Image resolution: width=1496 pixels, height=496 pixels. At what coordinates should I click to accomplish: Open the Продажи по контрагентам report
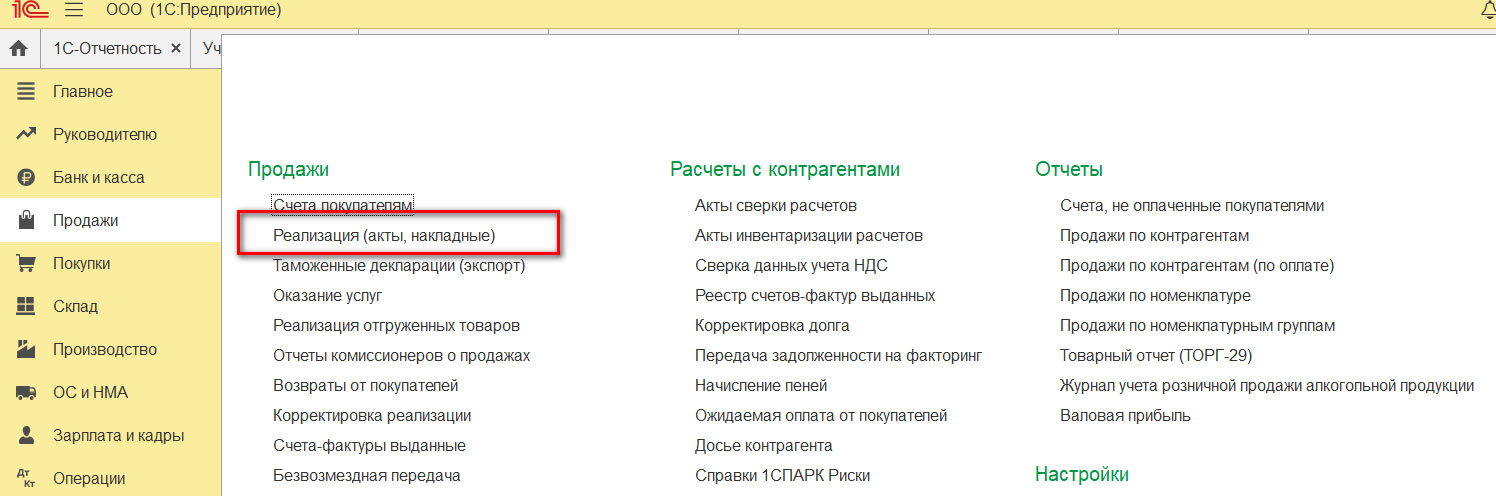(1154, 235)
